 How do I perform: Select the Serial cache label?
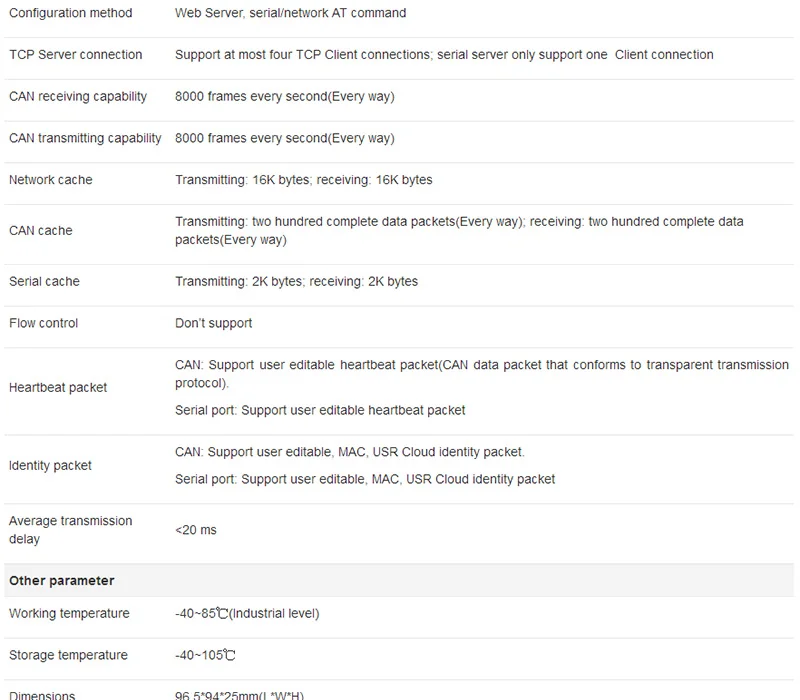coord(44,281)
